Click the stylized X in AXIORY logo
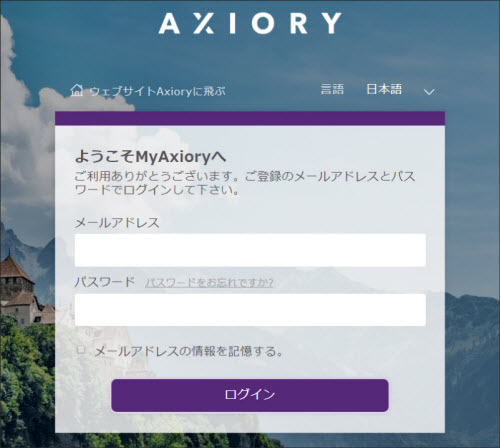This screenshot has height=448, width=500. click(x=204, y=23)
